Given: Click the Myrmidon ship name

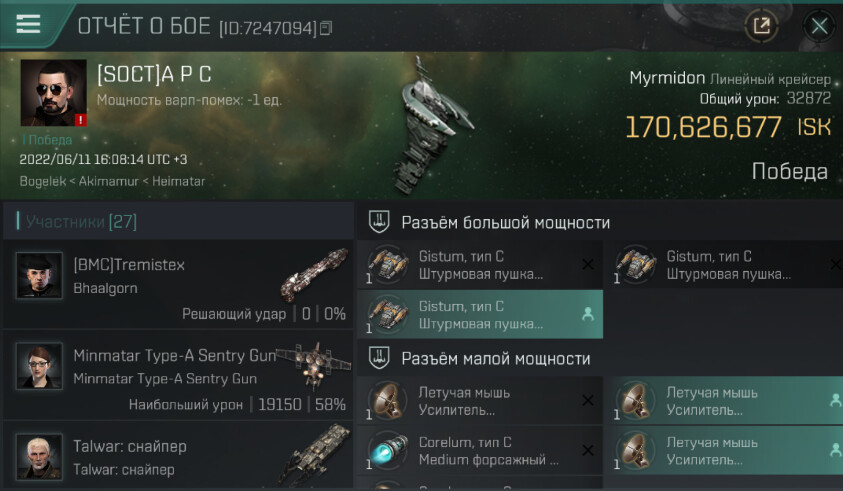Looking at the screenshot, I should [667, 79].
